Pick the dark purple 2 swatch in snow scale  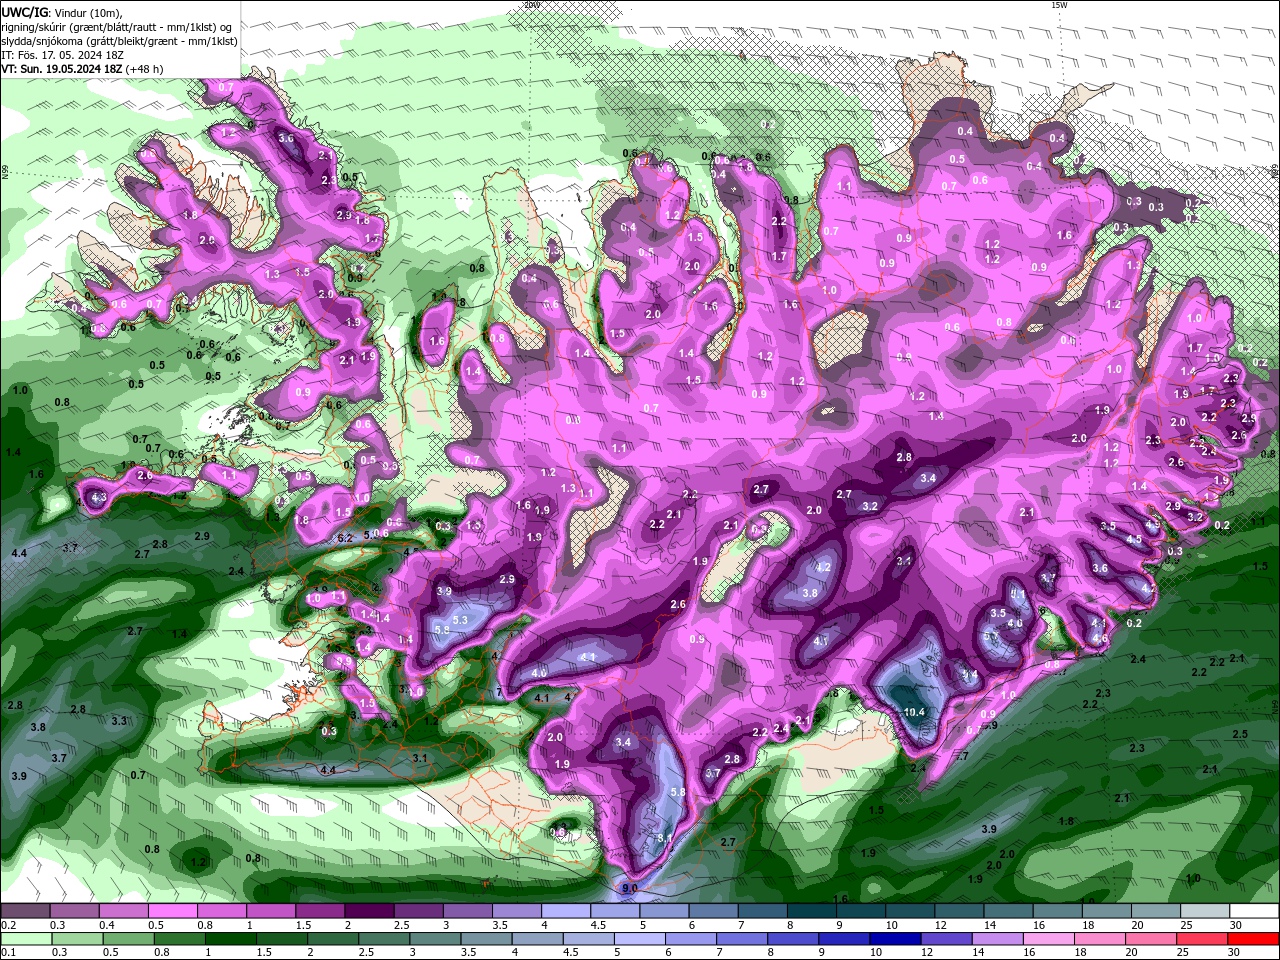coord(369,911)
